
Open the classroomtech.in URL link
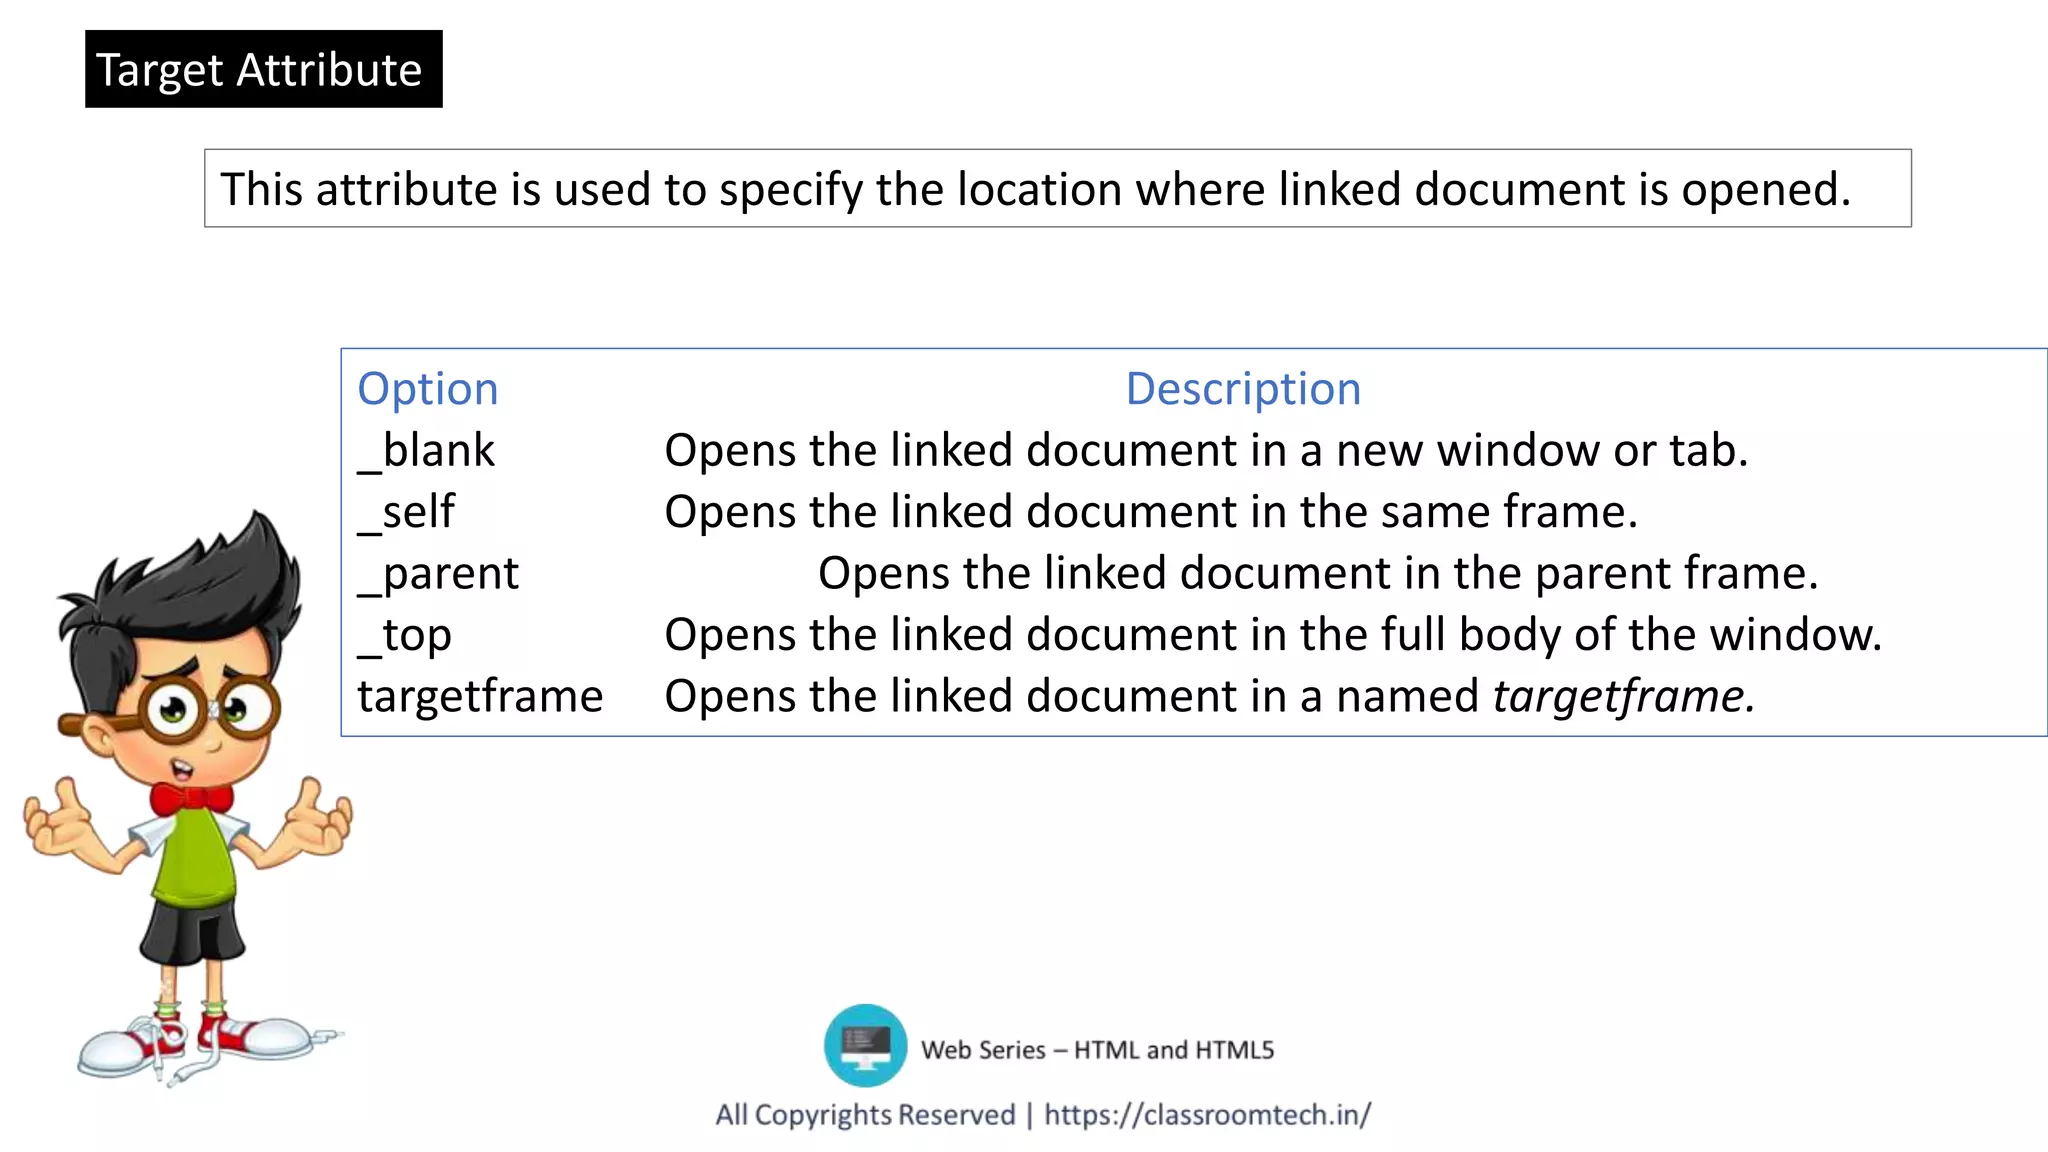[1207, 1114]
